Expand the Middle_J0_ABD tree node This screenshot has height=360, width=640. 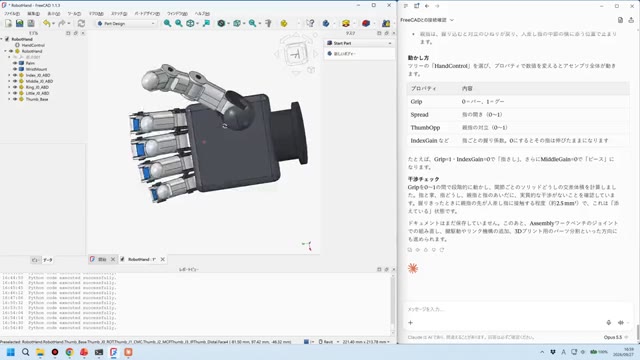point(9,81)
